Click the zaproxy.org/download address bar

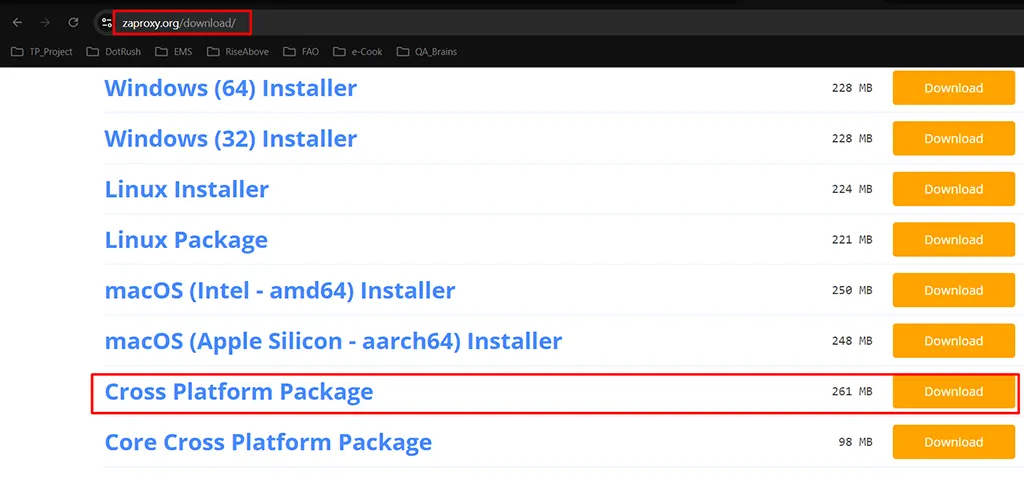(180, 22)
